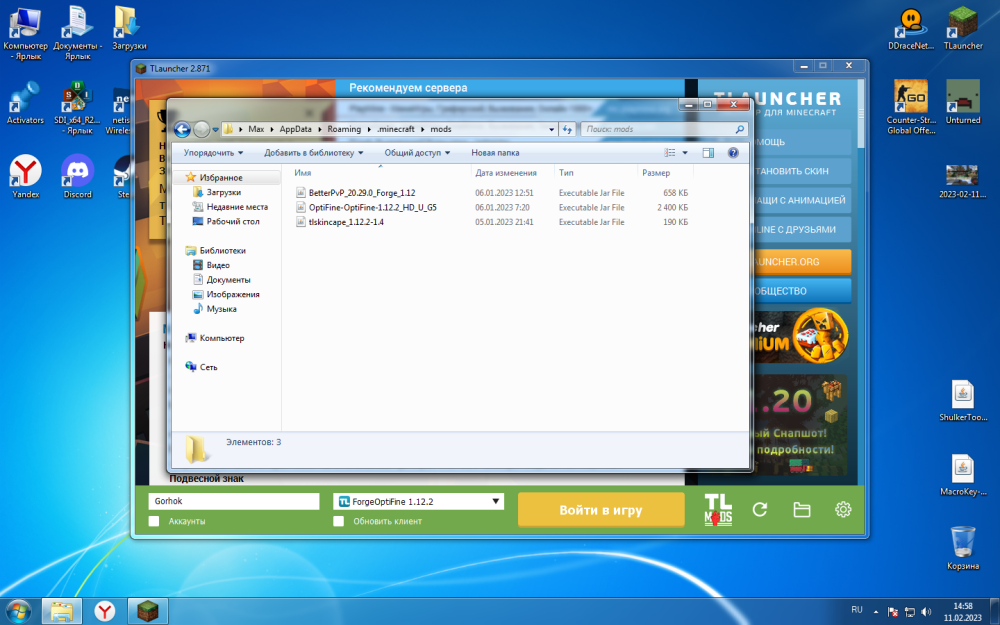1000x625 pixels.
Task: Select Activators desktop icon
Action: click(x=26, y=102)
